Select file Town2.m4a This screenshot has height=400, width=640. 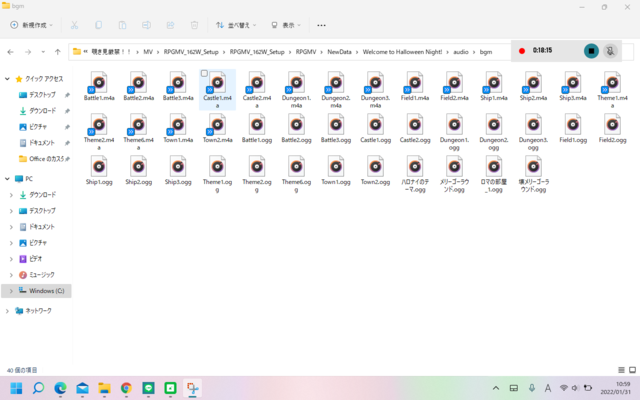click(218, 129)
